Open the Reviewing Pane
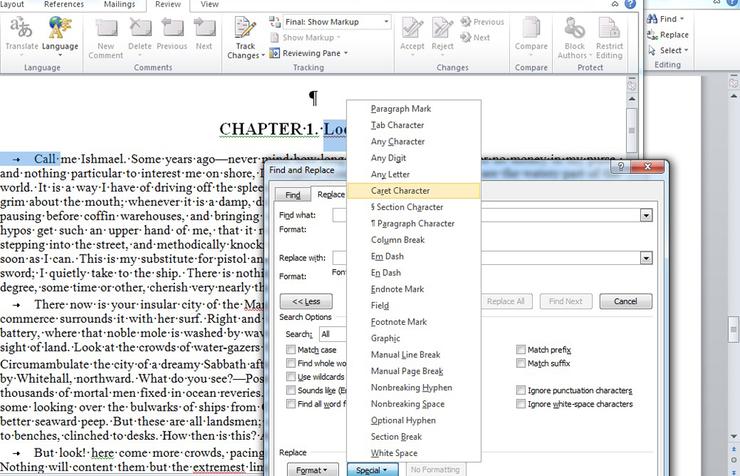 [x=309, y=53]
